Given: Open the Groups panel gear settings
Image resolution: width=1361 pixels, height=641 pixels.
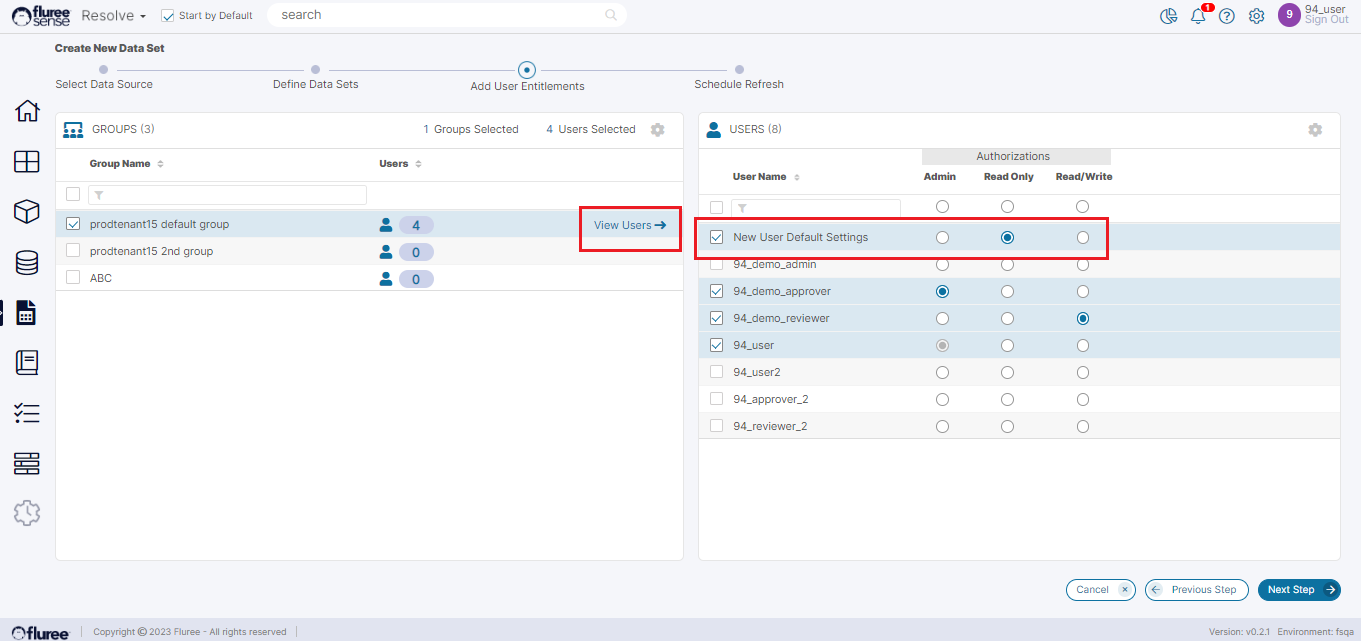Looking at the screenshot, I should [657, 130].
